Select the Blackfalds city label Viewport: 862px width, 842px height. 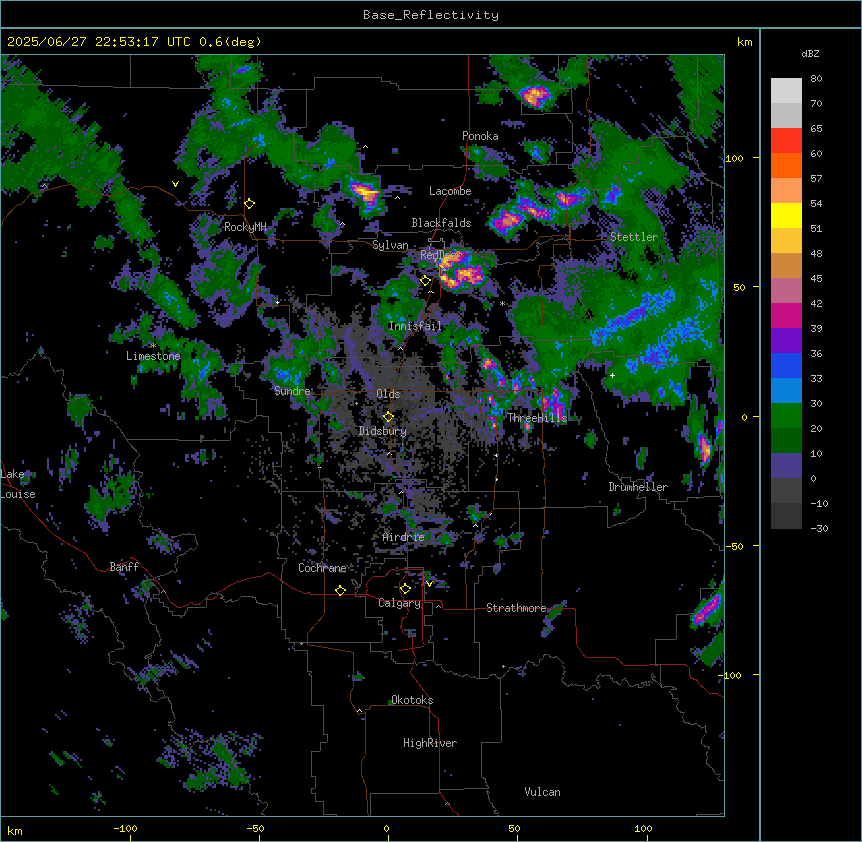pos(441,223)
